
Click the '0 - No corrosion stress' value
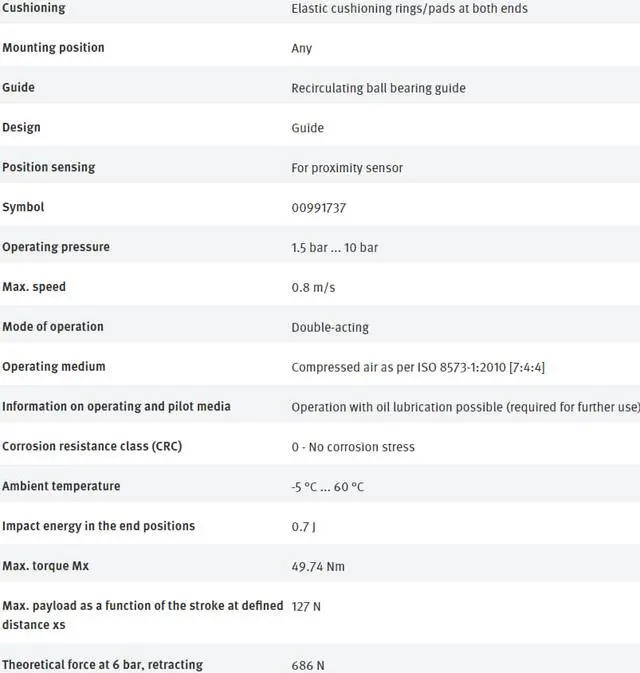click(353, 447)
